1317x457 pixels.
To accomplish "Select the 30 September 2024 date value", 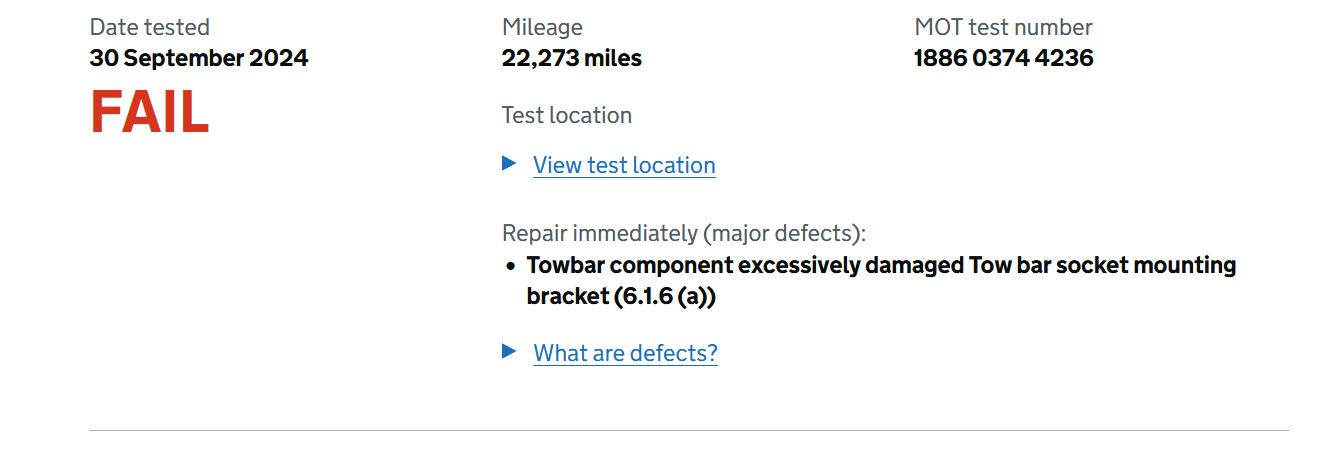I will (x=199, y=58).
